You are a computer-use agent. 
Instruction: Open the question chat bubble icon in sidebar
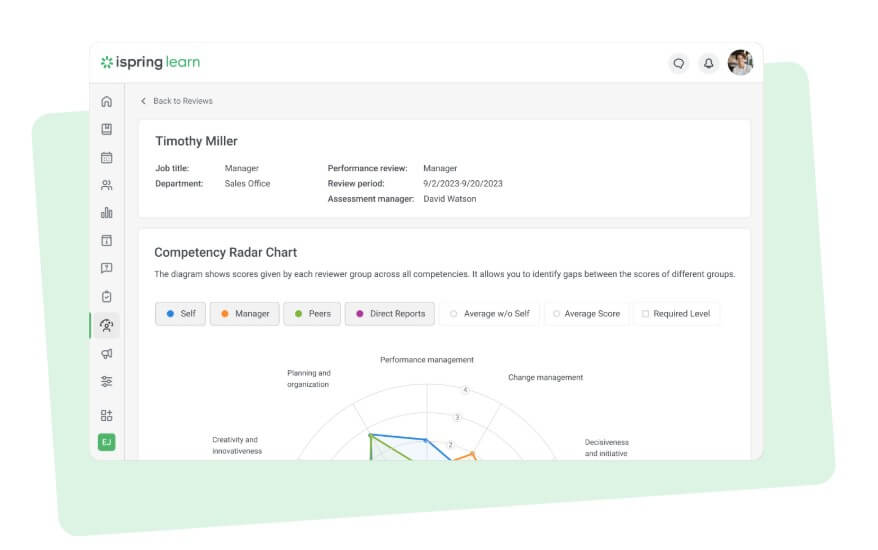(106, 268)
